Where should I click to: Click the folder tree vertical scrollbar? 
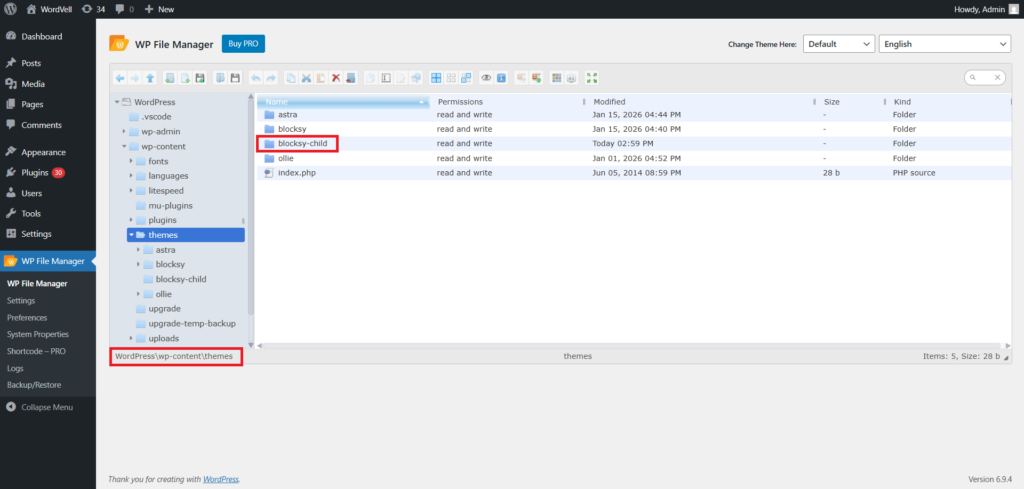click(x=251, y=208)
